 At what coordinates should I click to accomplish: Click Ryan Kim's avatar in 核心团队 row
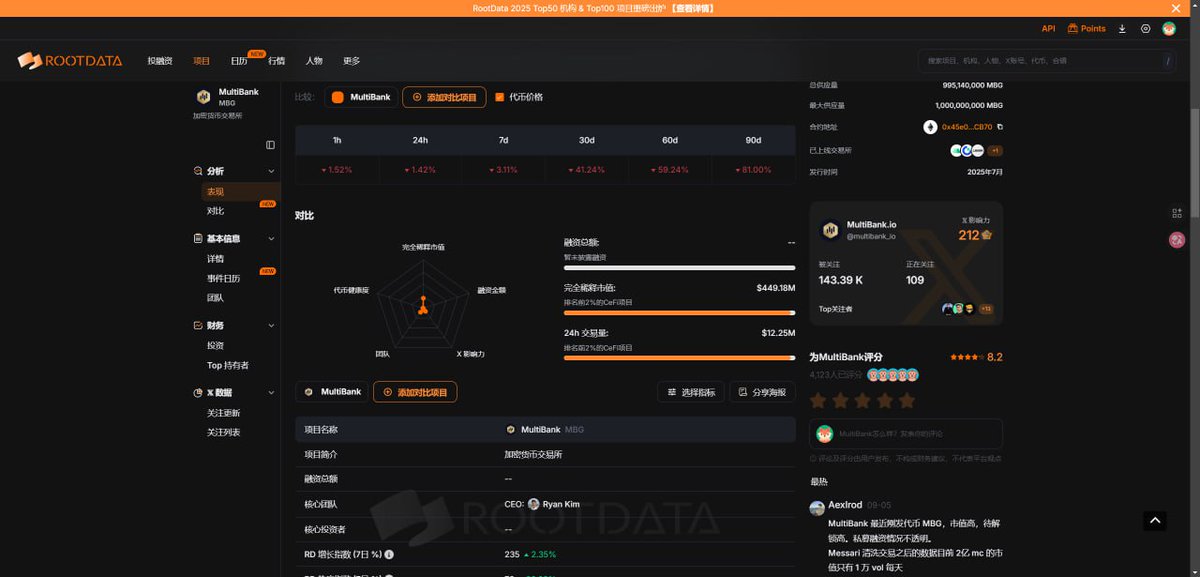533,504
